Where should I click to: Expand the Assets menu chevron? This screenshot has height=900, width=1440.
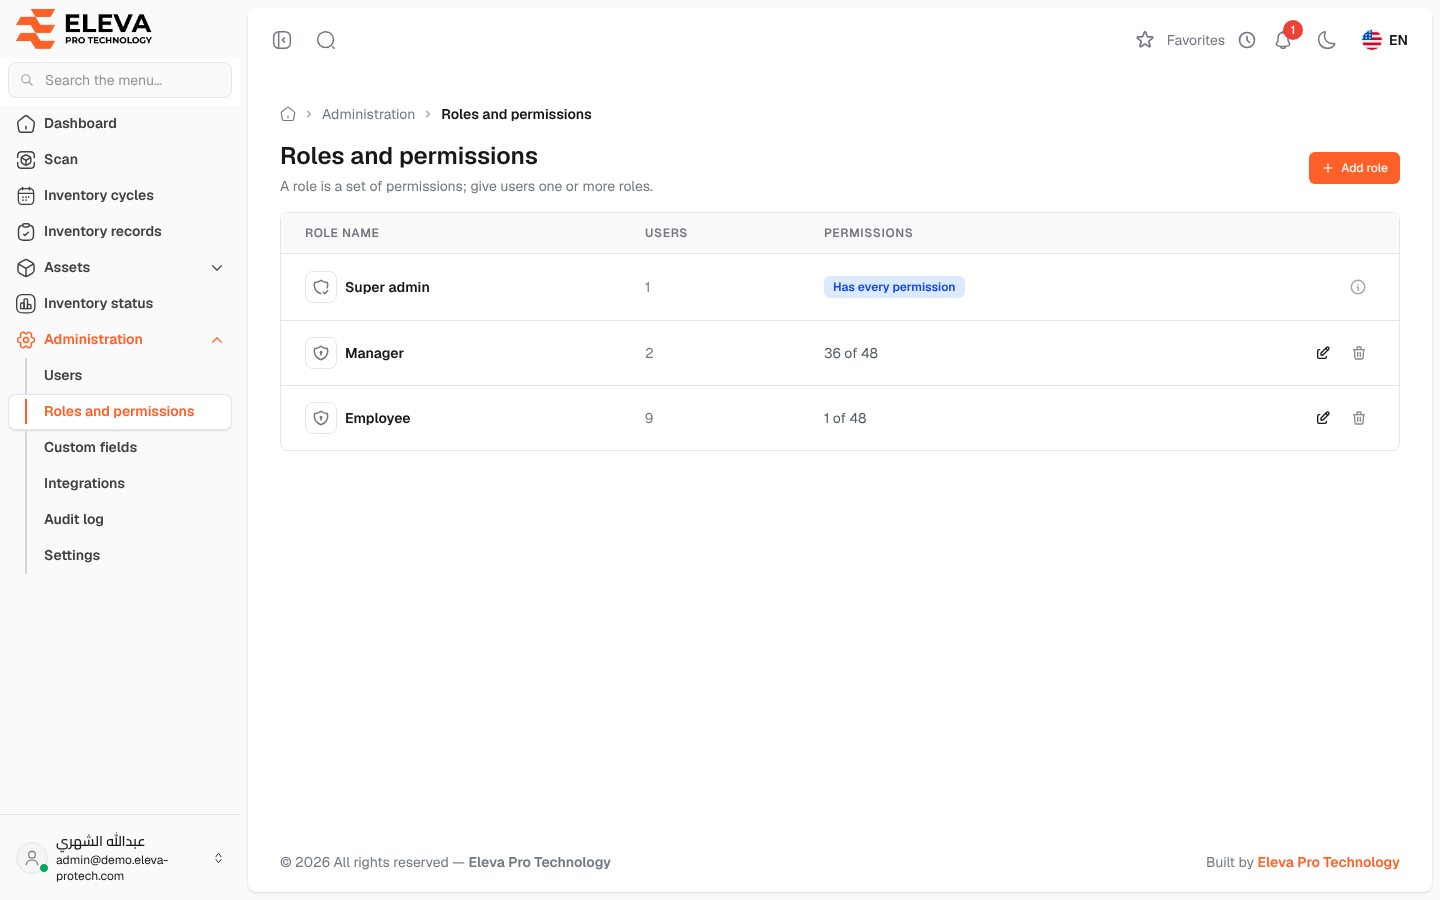[217, 267]
